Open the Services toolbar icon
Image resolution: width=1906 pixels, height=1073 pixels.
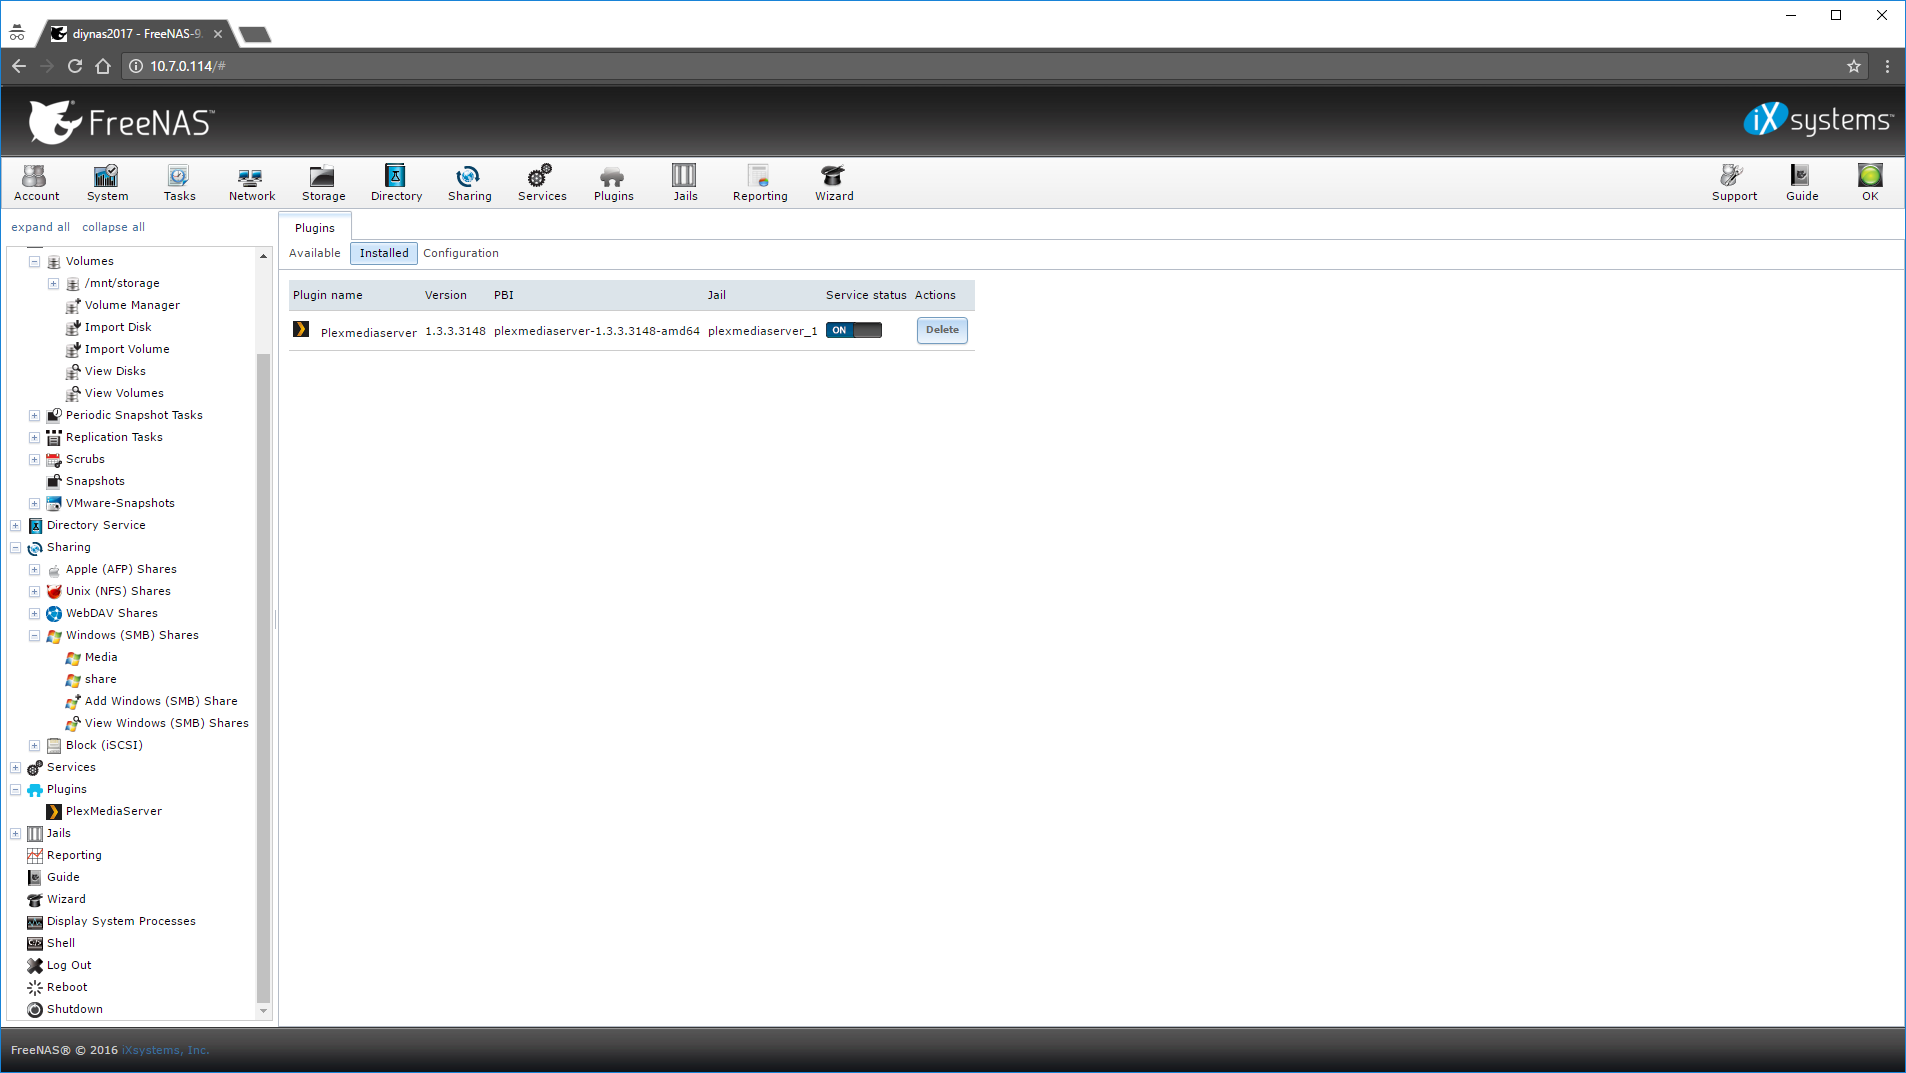pos(542,183)
